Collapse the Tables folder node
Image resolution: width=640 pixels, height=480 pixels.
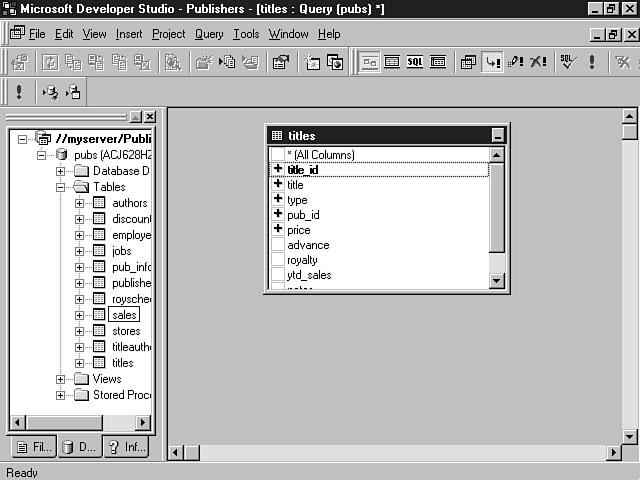coord(61,187)
